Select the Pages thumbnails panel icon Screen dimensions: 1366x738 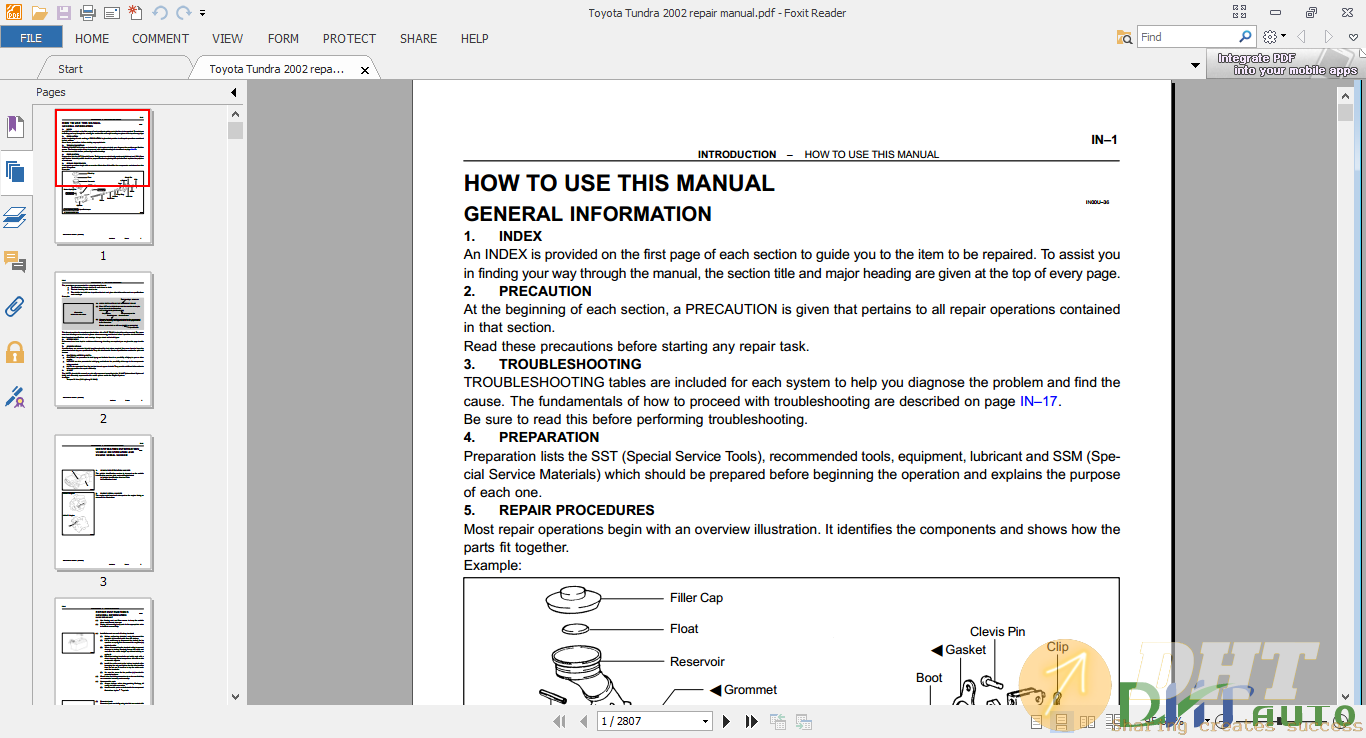tap(15, 171)
